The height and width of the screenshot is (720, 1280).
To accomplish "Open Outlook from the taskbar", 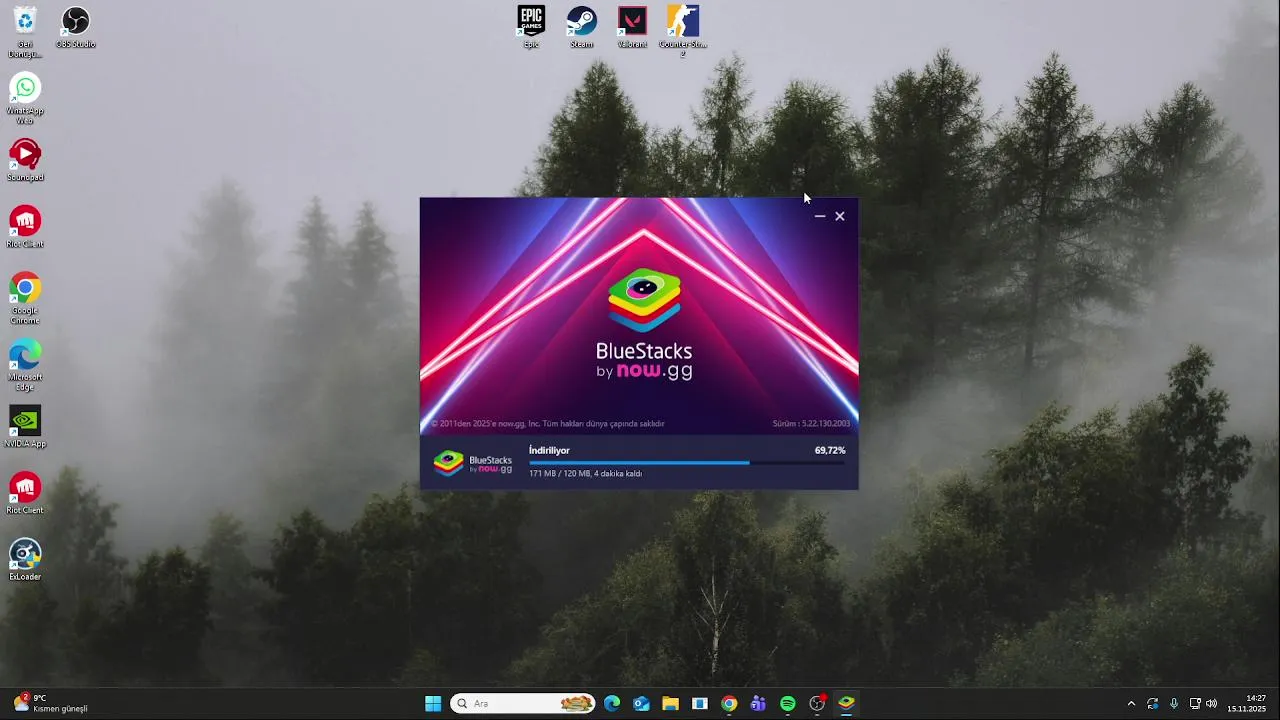I will pos(641,704).
